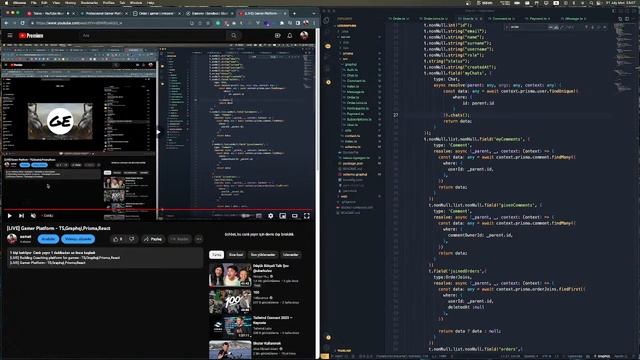Go to the previous find match in VS Code
The width and height of the screenshot is (640, 360).
(x=587, y=27)
